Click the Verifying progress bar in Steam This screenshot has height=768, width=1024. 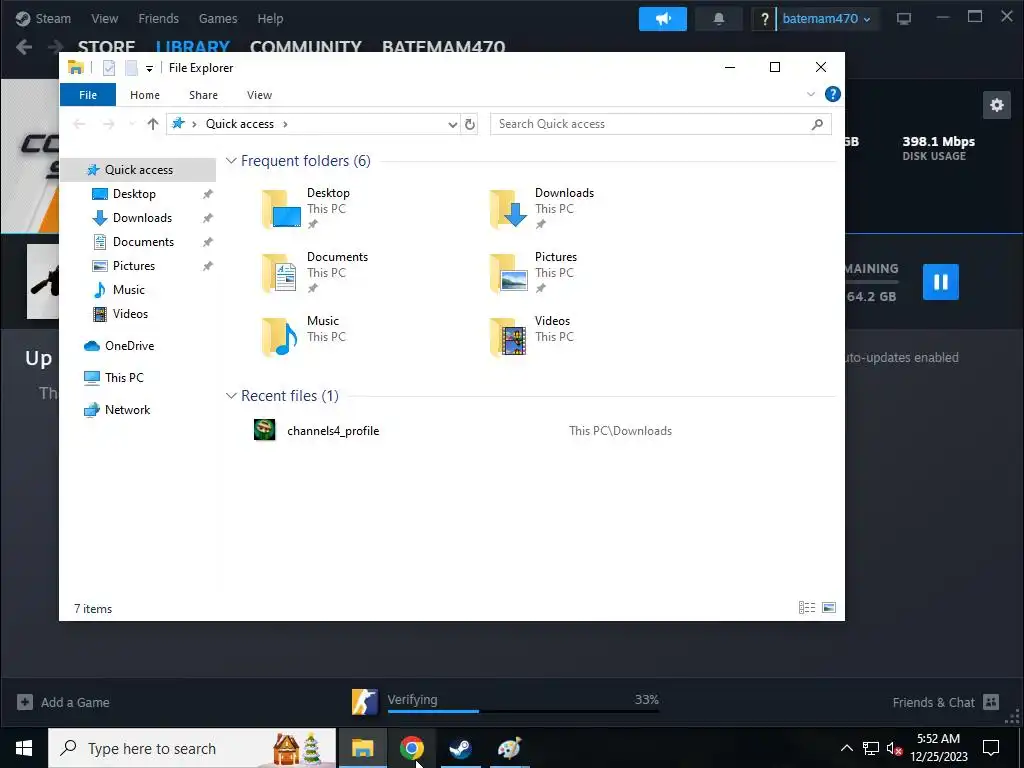click(x=523, y=711)
